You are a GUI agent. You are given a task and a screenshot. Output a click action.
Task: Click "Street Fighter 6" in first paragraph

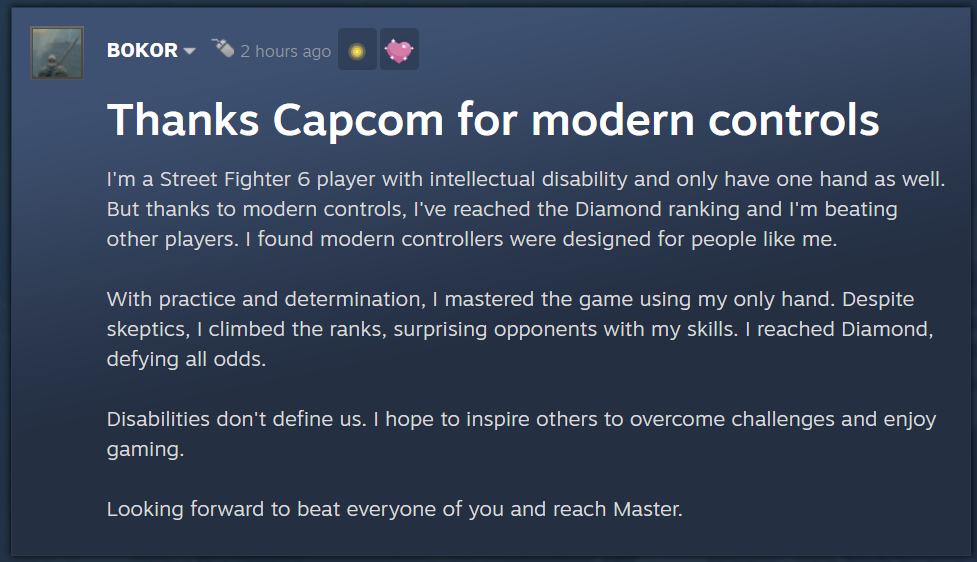click(235, 179)
